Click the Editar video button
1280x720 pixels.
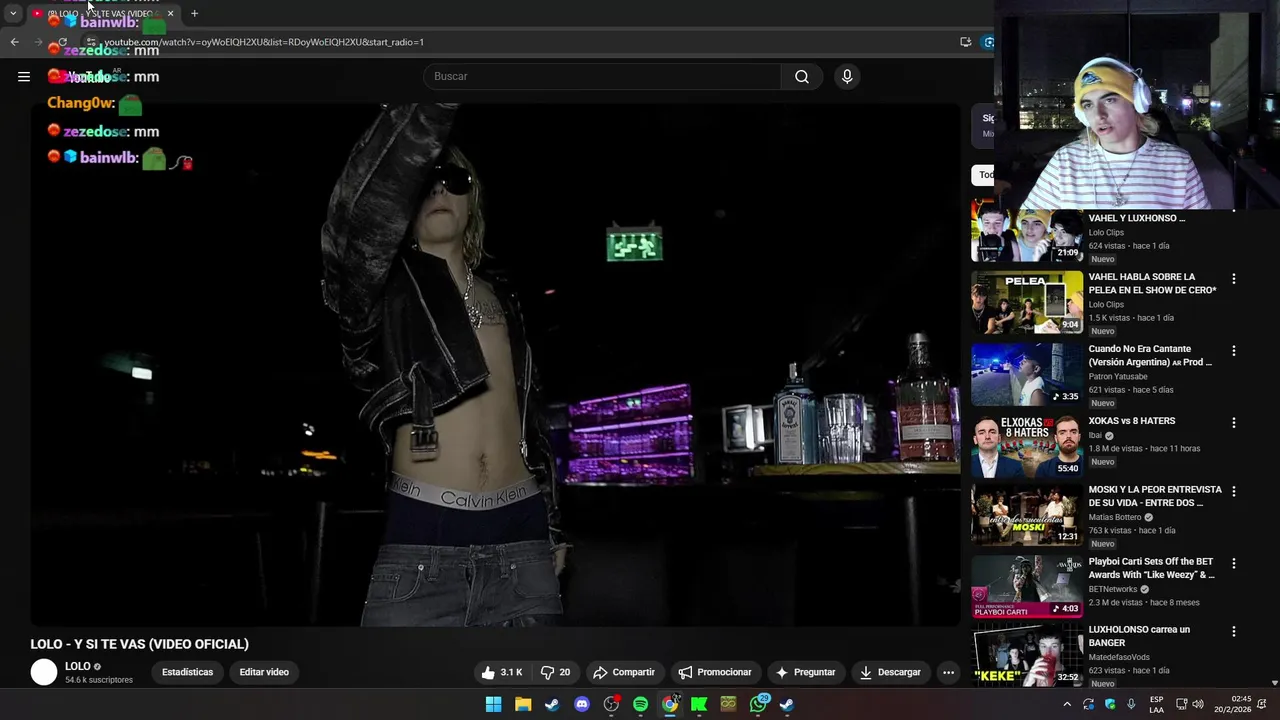(x=264, y=672)
